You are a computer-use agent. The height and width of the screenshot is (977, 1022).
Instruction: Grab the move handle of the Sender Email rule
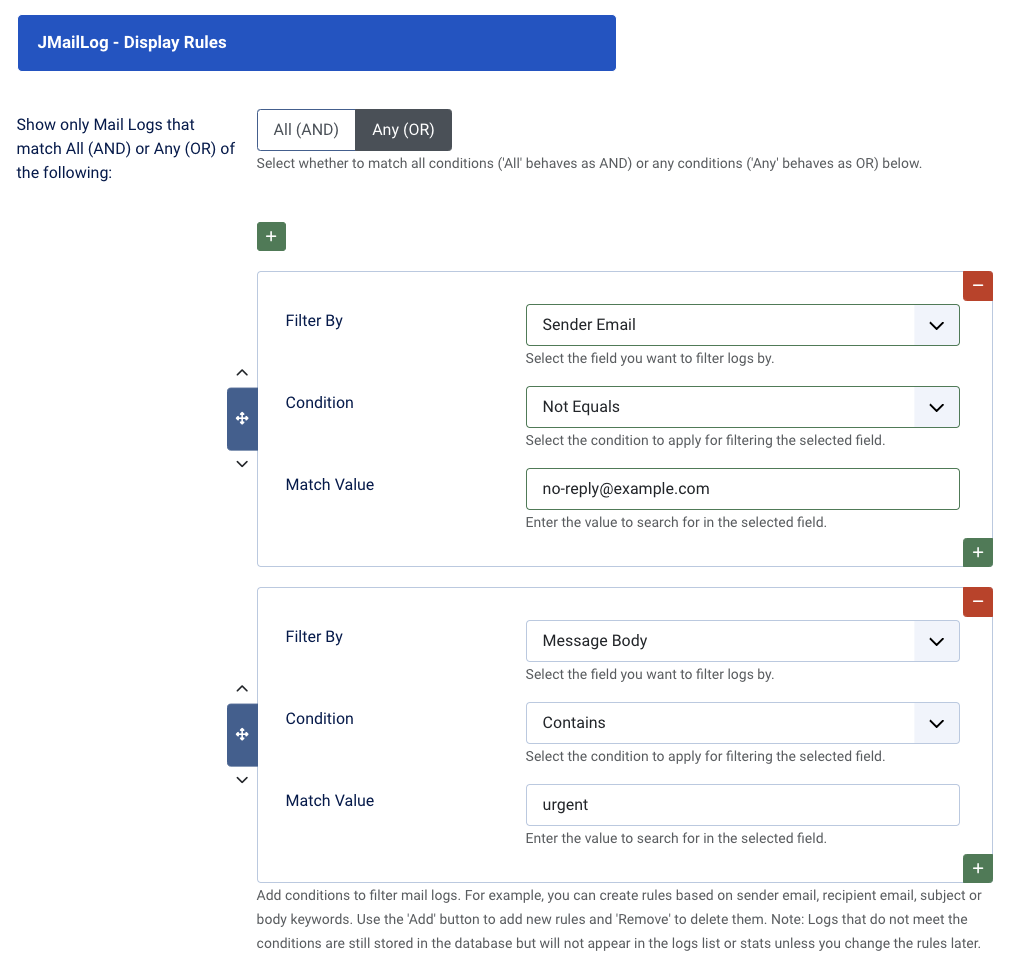242,418
